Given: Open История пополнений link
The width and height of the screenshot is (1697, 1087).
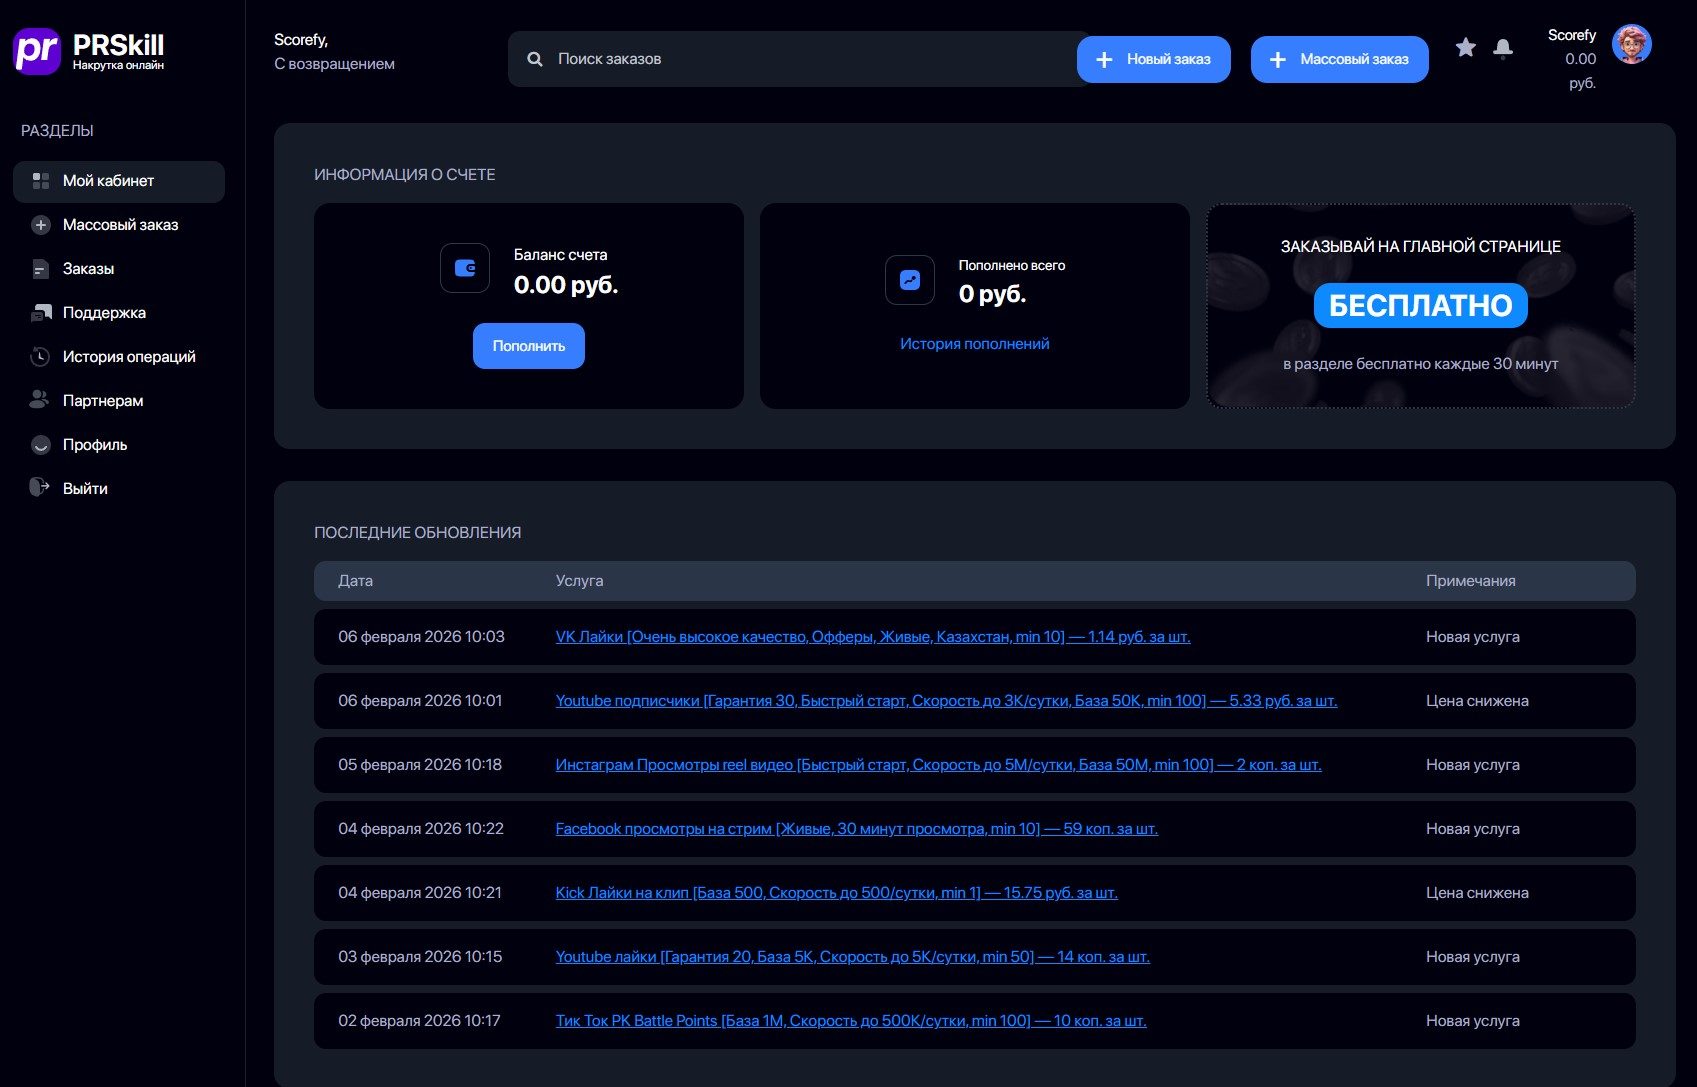Looking at the screenshot, I should point(974,344).
